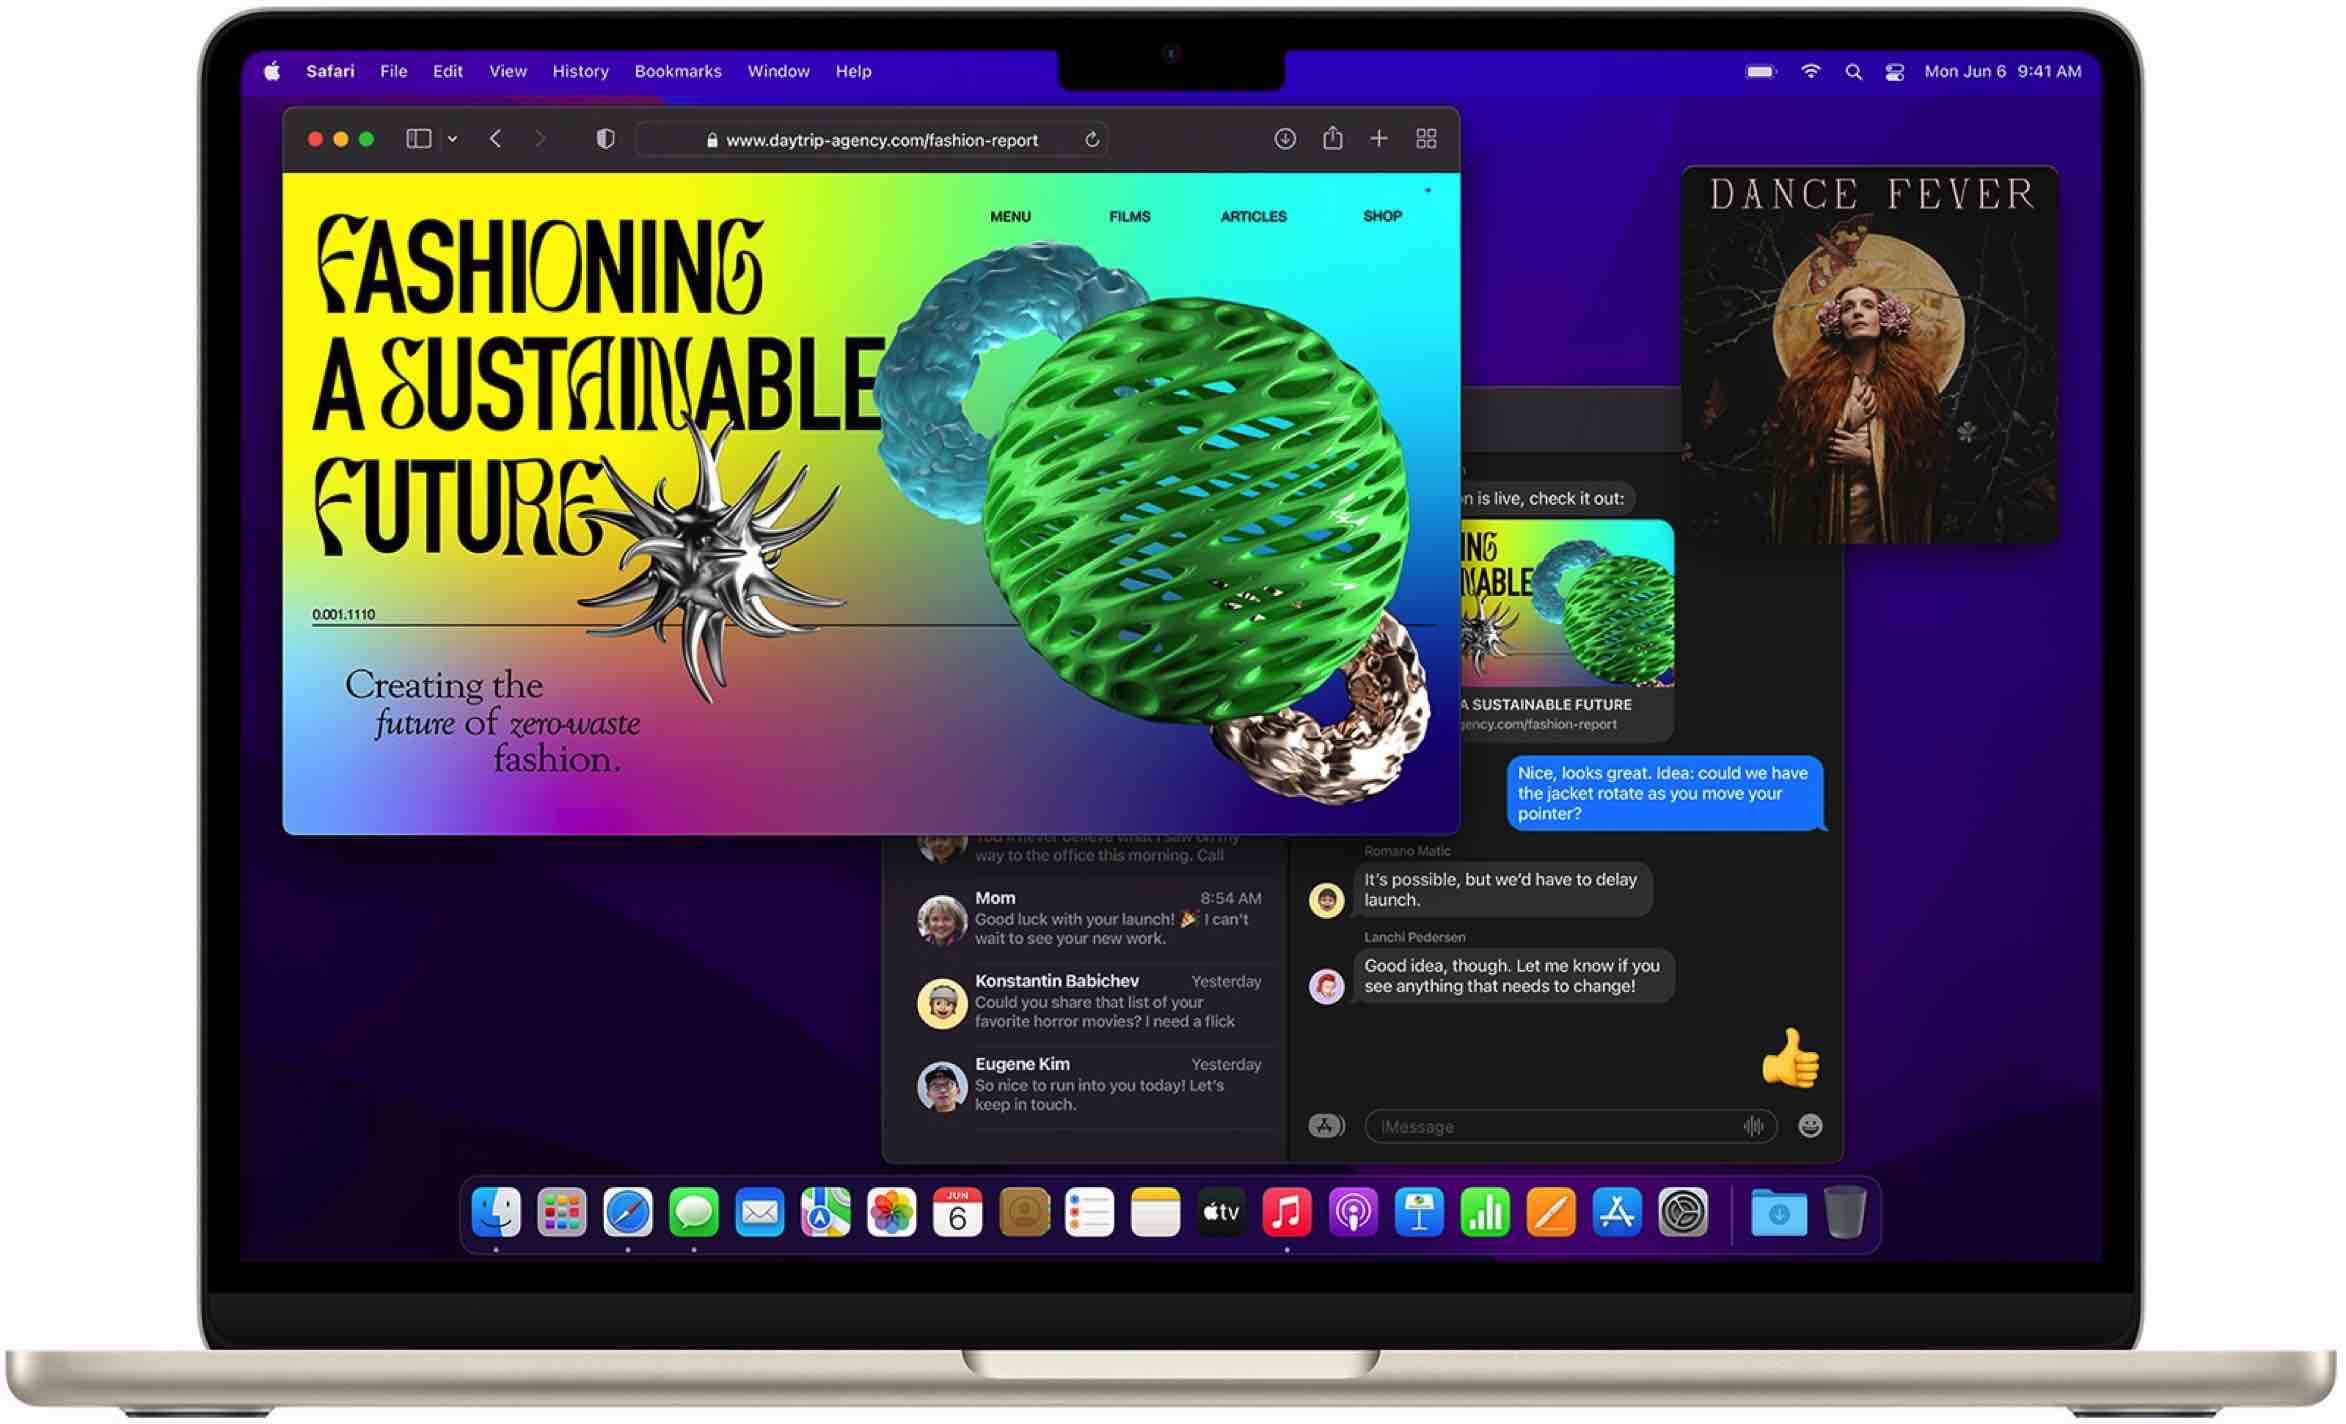Open the Safari menu

click(331, 71)
